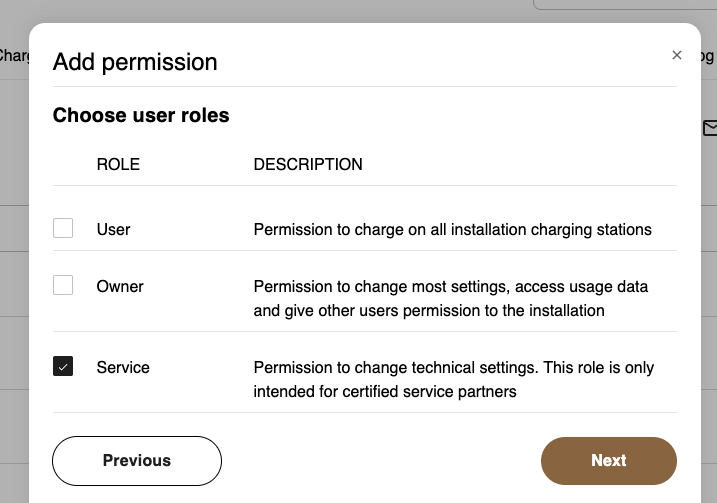Click the ROLE column header
Image resolution: width=717 pixels, height=503 pixels.
(x=118, y=164)
